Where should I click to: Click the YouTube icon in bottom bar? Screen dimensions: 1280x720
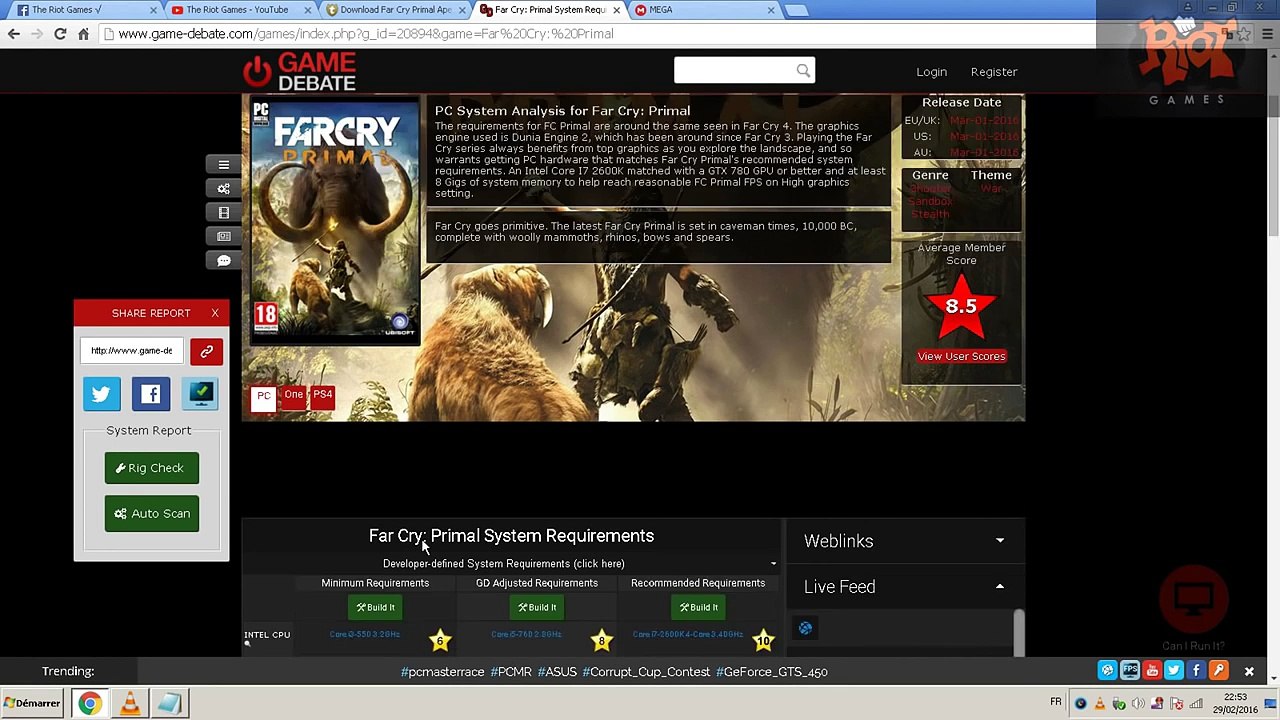[x=1152, y=671]
